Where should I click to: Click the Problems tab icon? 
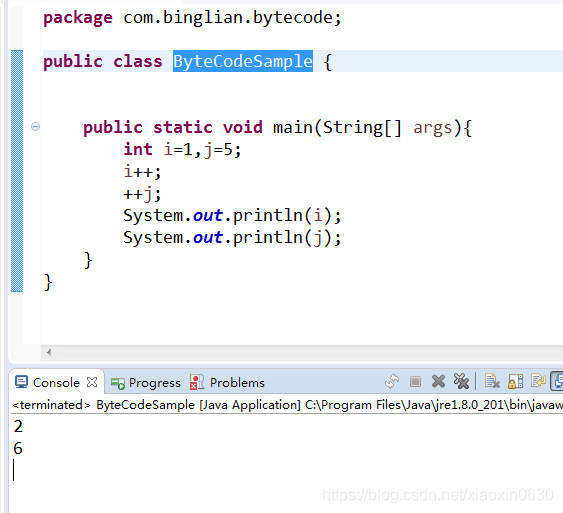tap(196, 383)
